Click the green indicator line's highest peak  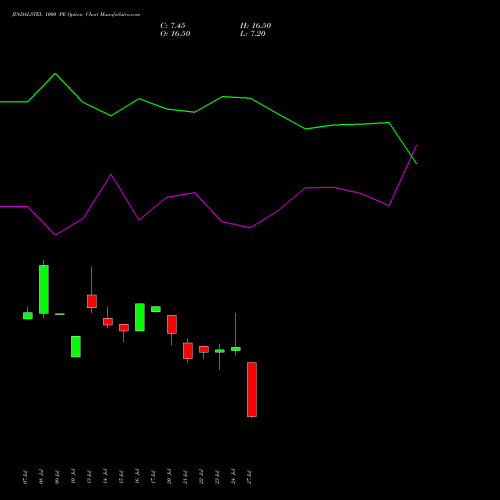[55, 74]
